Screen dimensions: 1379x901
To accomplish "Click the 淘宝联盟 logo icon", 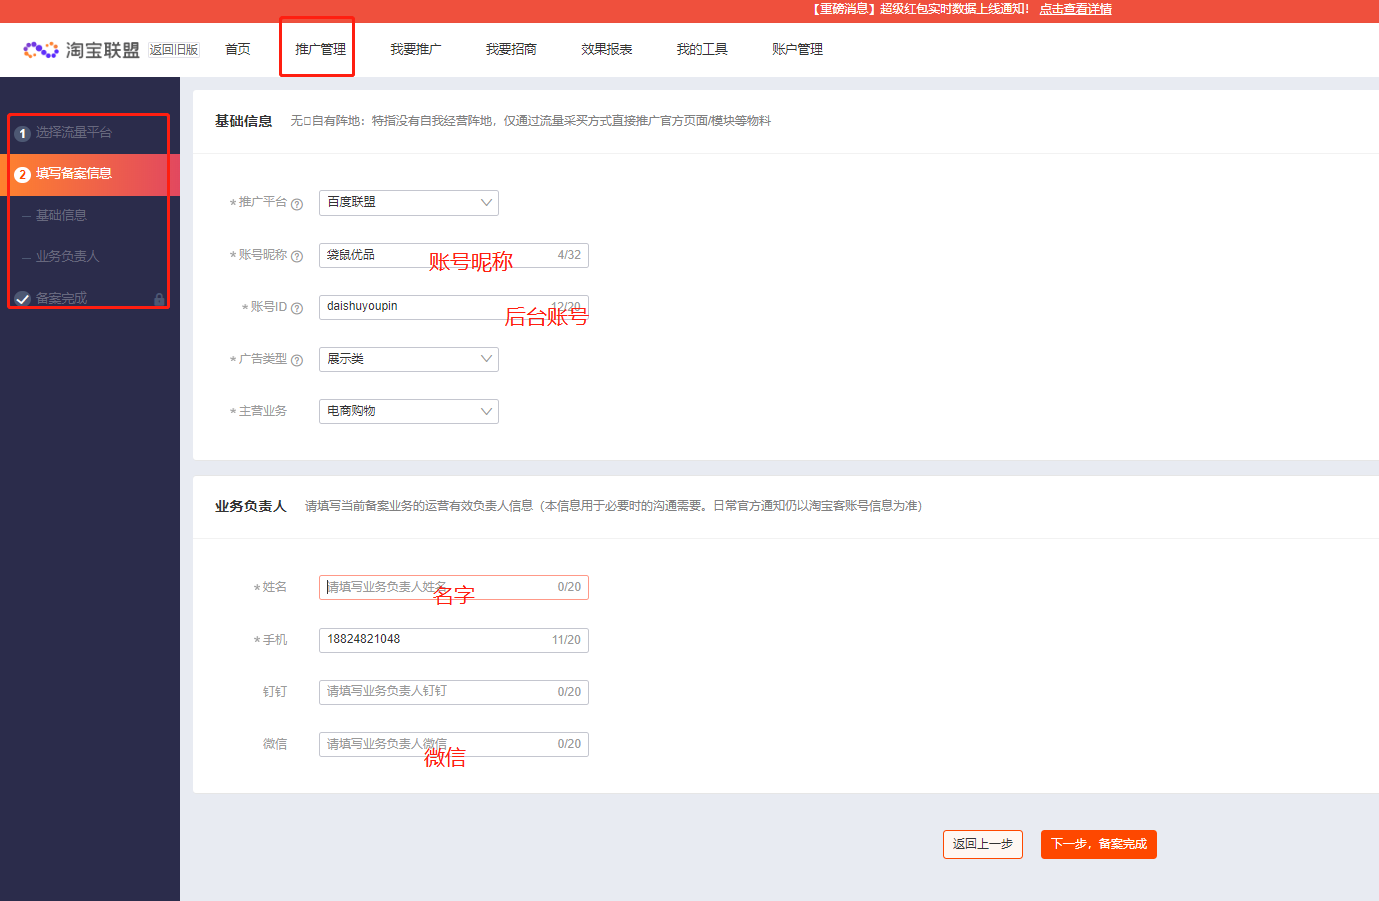I will 41,49.
